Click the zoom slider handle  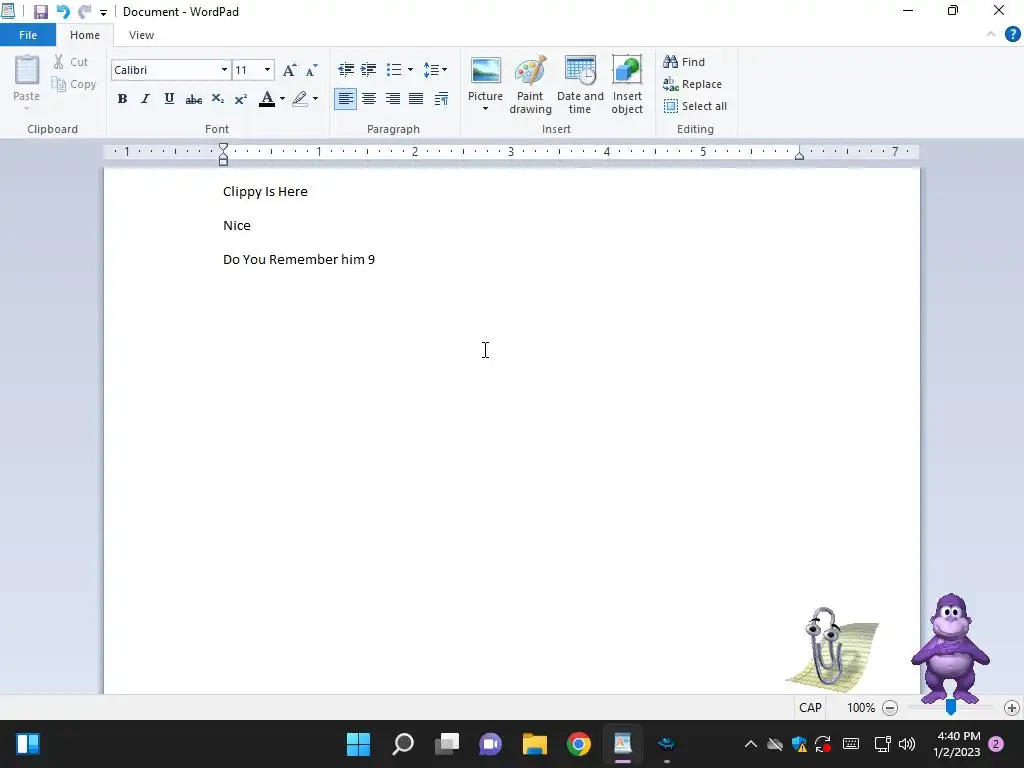tap(951, 707)
